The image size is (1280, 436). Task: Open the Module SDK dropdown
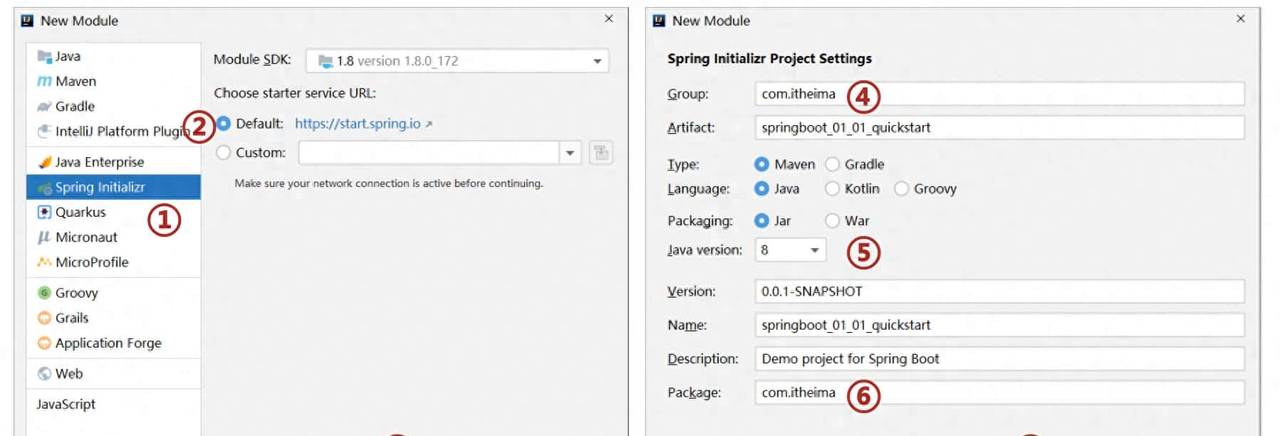tap(597, 61)
